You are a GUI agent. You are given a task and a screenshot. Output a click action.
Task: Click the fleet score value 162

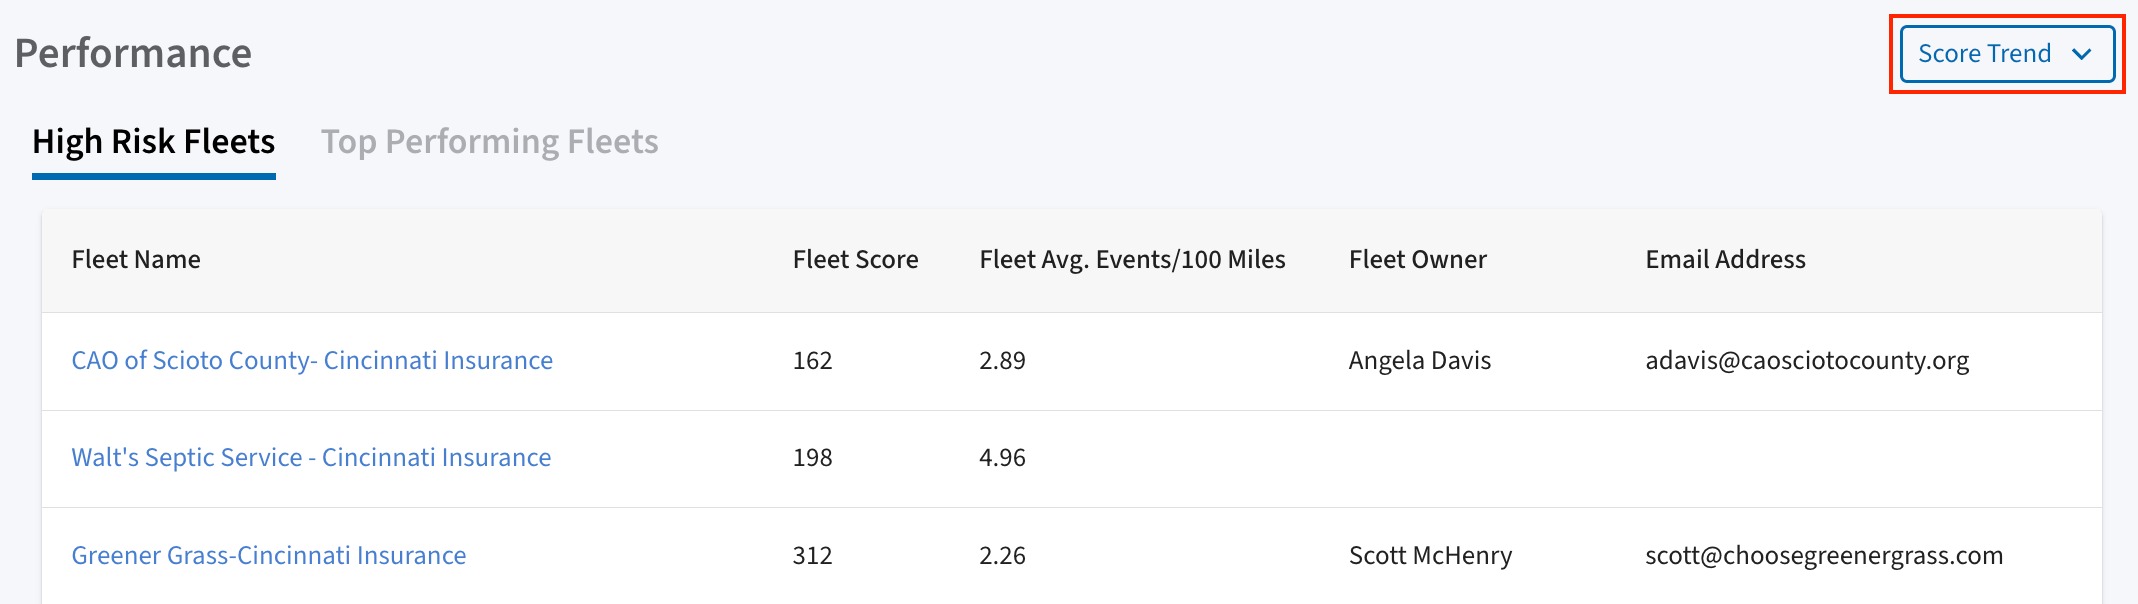point(813,361)
